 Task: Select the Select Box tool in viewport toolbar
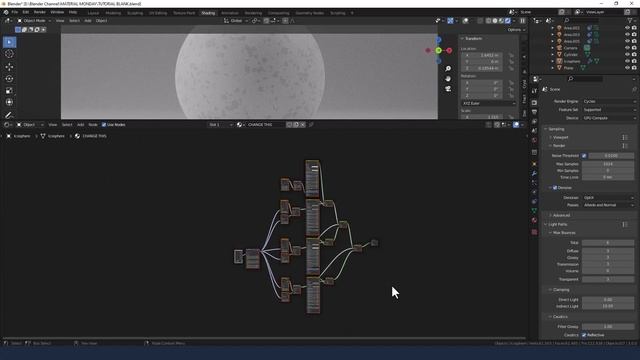(9, 42)
